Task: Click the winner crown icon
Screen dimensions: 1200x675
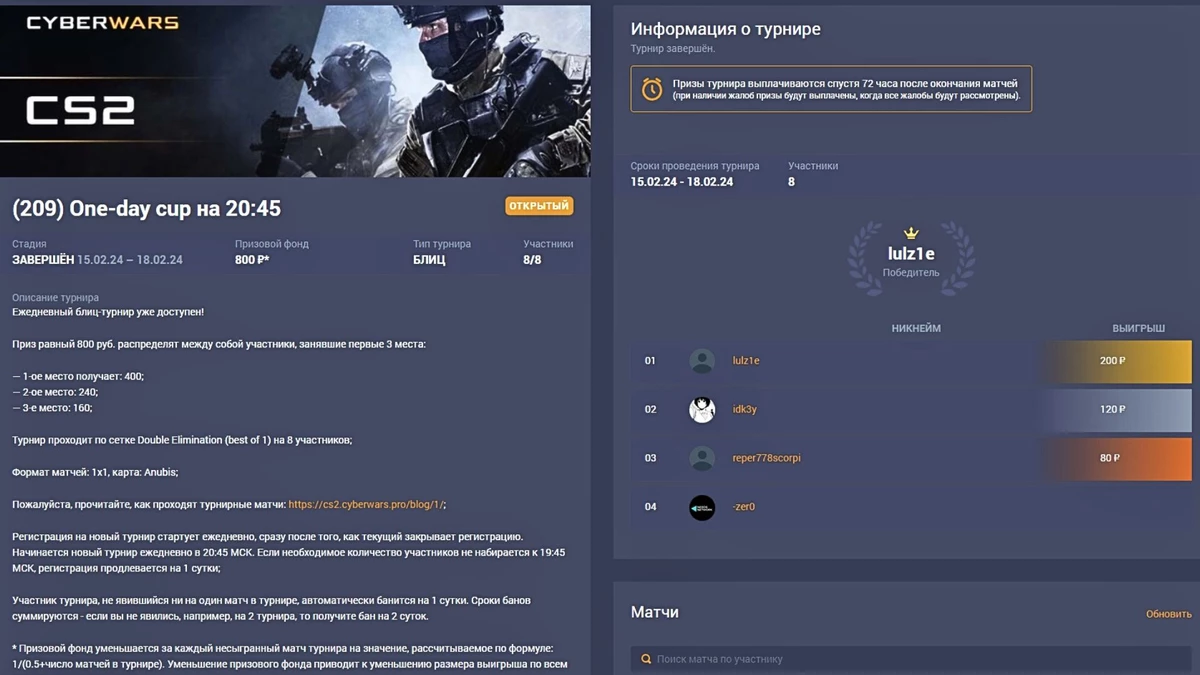Action: [x=911, y=234]
